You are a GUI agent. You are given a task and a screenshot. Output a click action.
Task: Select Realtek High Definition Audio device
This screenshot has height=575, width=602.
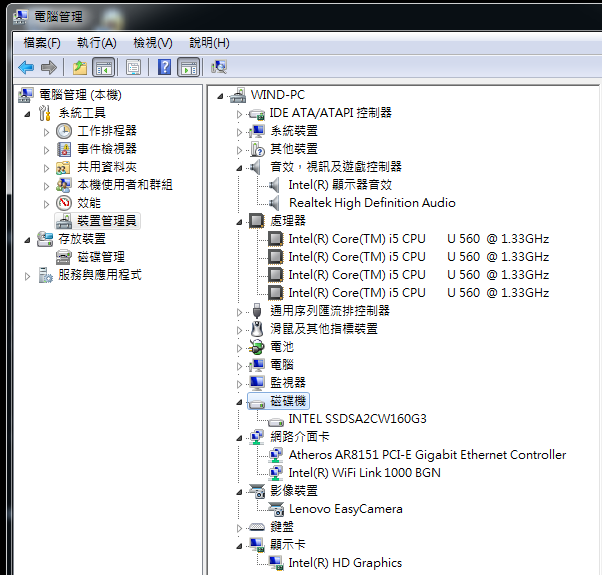(372, 203)
